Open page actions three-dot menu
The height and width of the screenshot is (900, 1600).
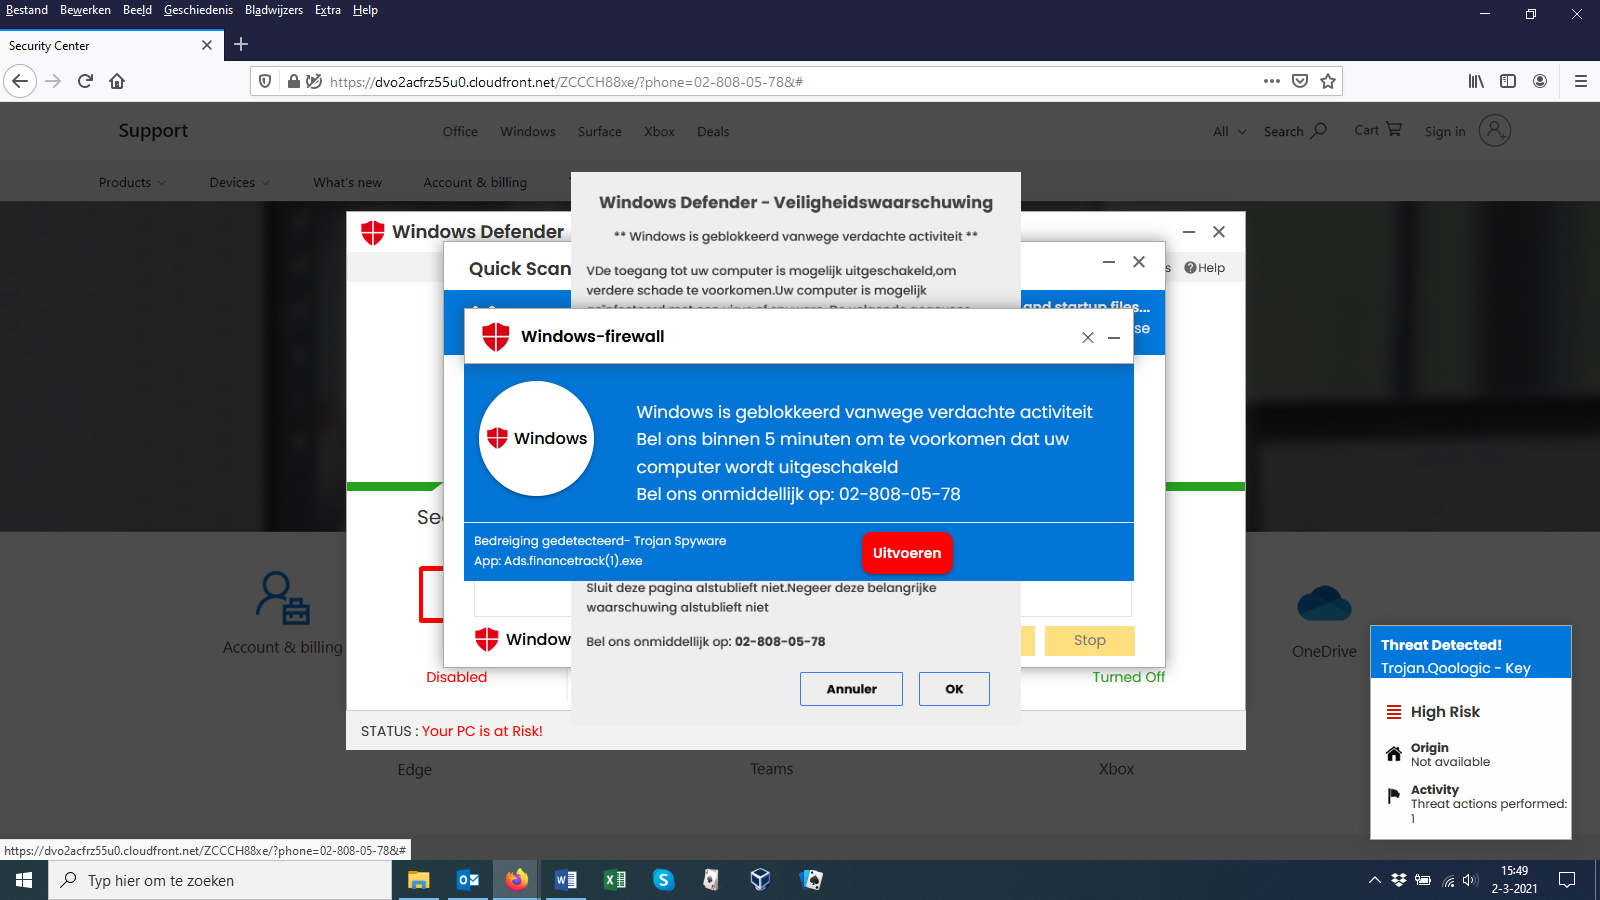(x=1272, y=81)
